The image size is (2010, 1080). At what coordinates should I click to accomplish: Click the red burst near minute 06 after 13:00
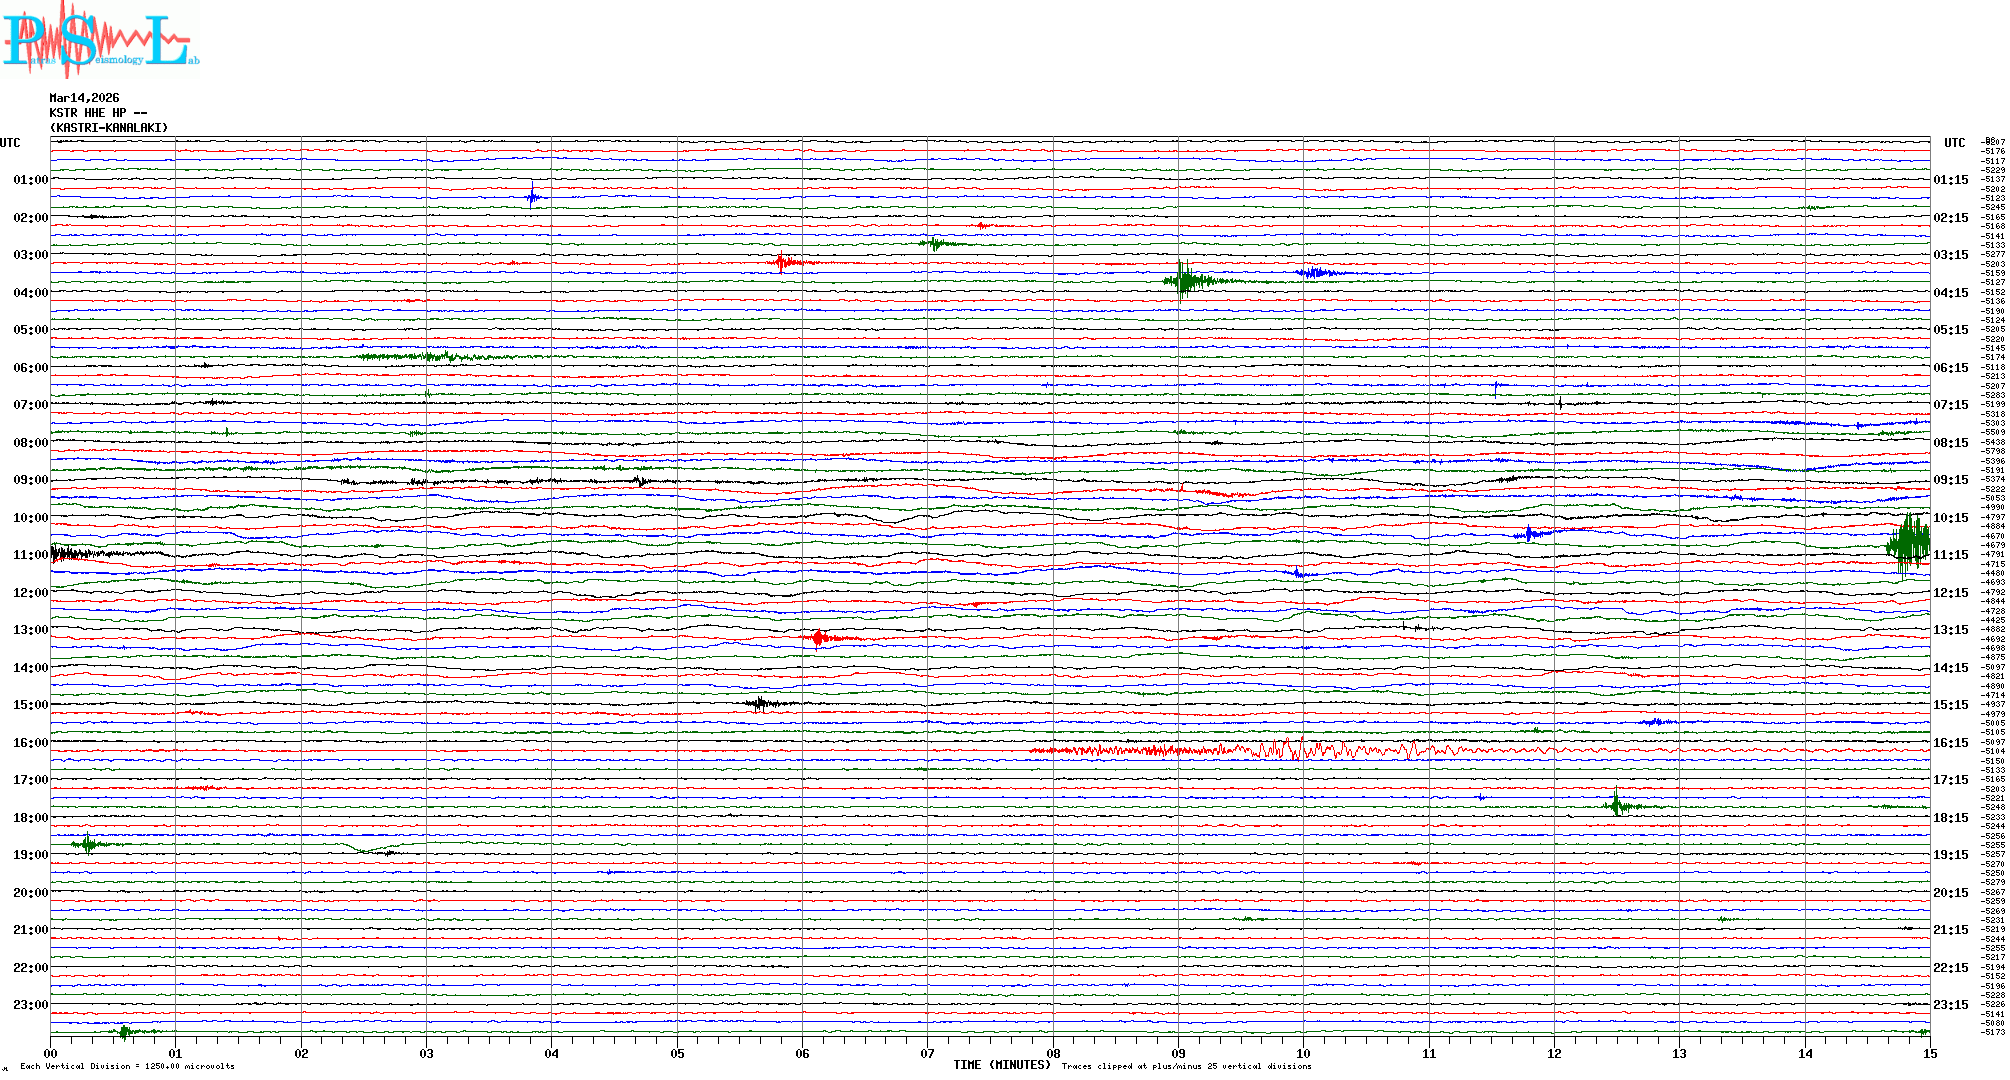[x=819, y=638]
